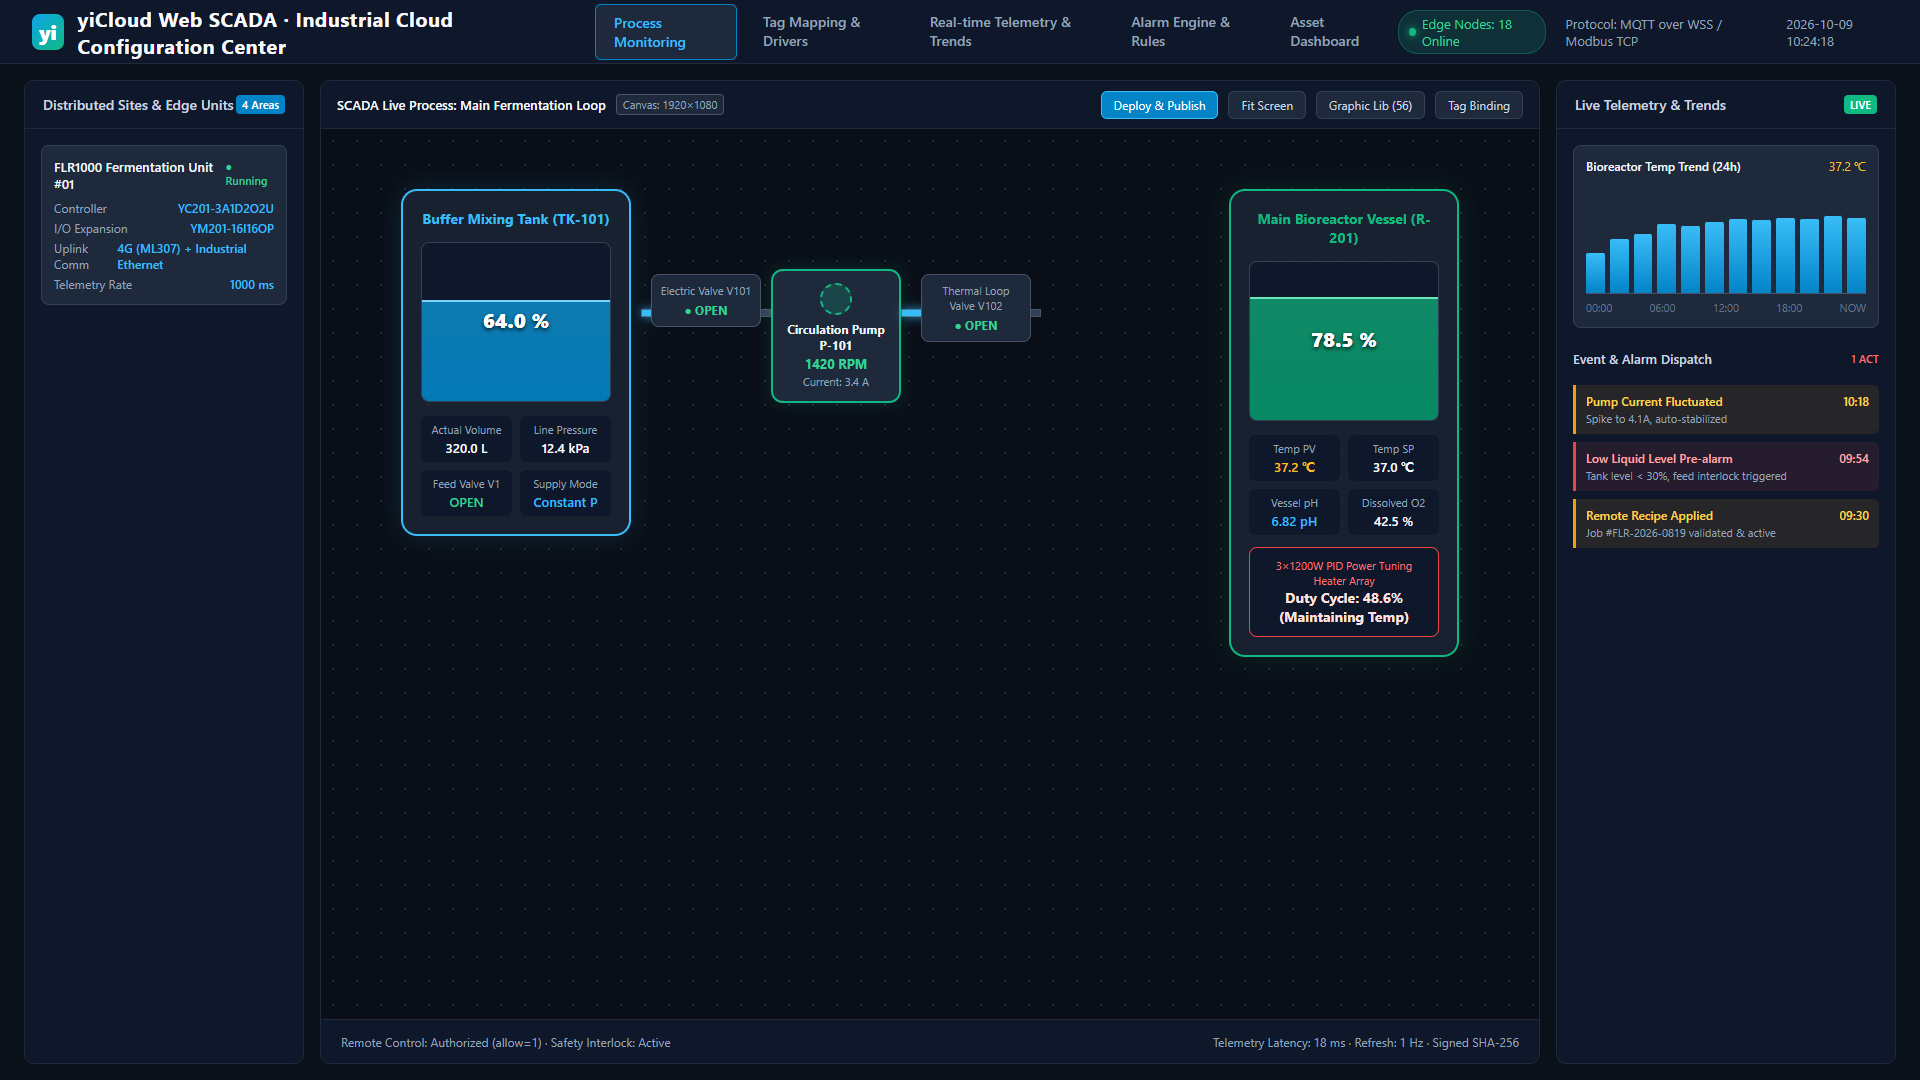
Task: Click the Fit Screen button
Action: pos(1267,105)
